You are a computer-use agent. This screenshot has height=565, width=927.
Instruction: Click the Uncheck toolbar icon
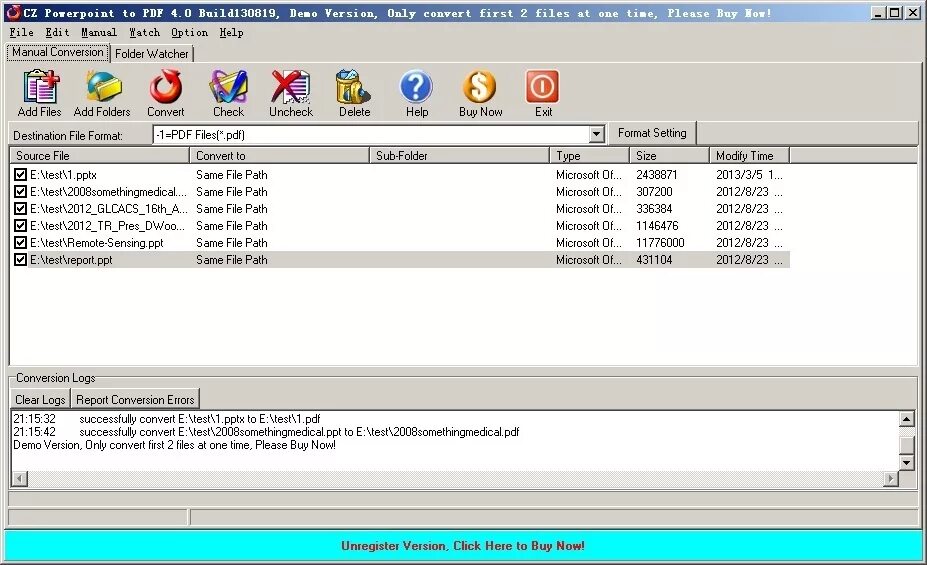click(290, 87)
